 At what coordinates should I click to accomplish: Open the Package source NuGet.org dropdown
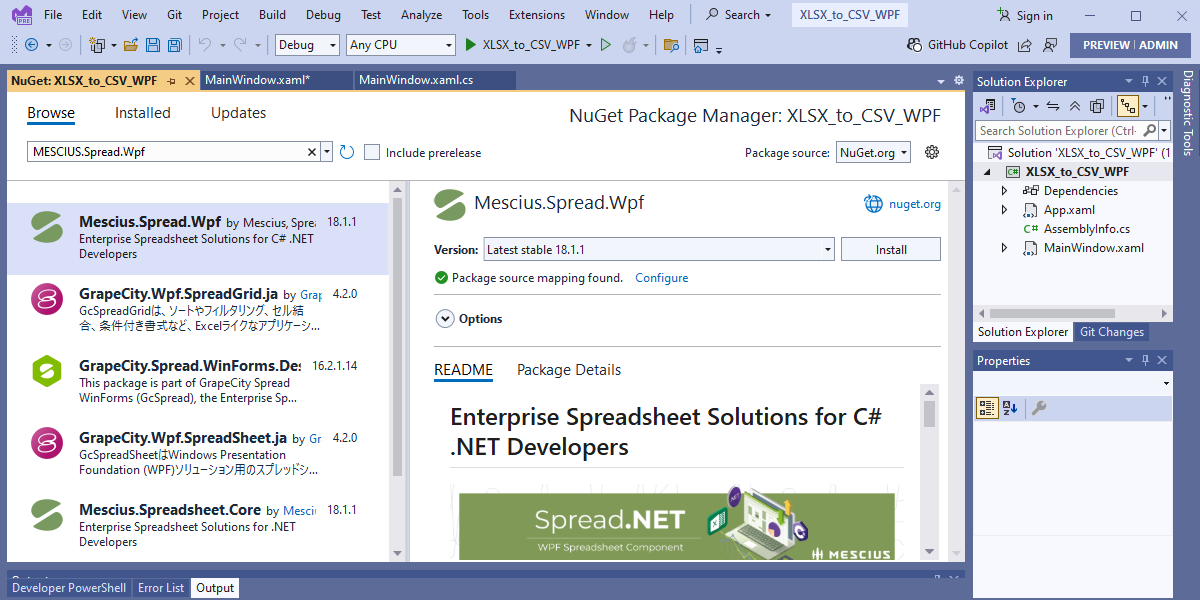click(x=873, y=153)
